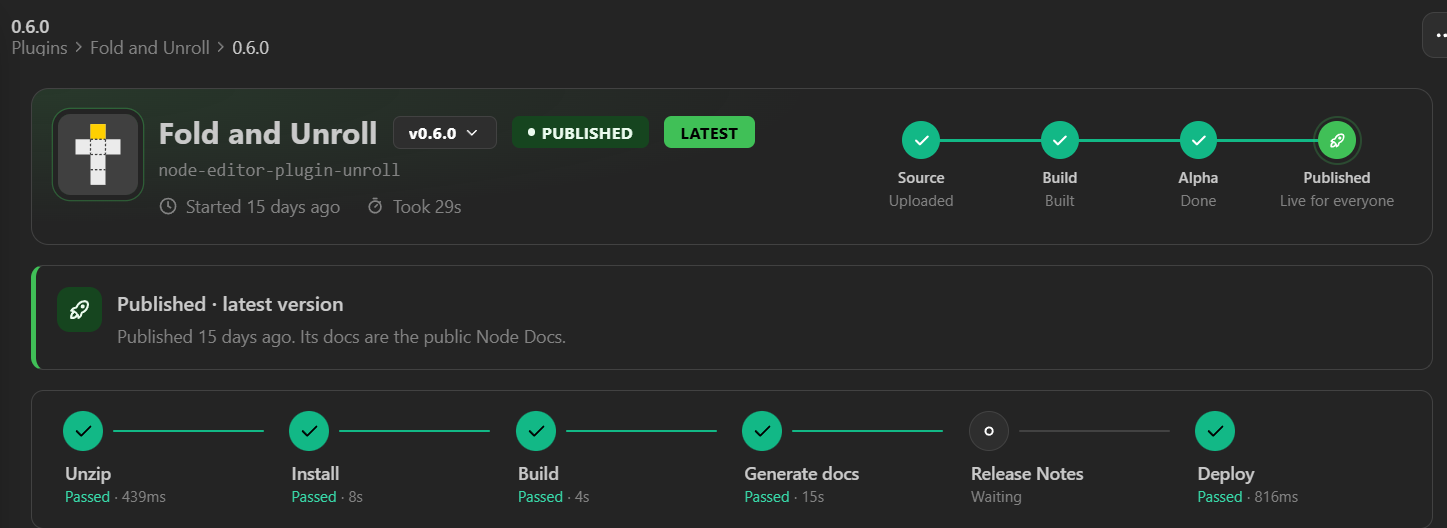
Task: Click the Fold and Unroll heading
Action: tap(268, 133)
